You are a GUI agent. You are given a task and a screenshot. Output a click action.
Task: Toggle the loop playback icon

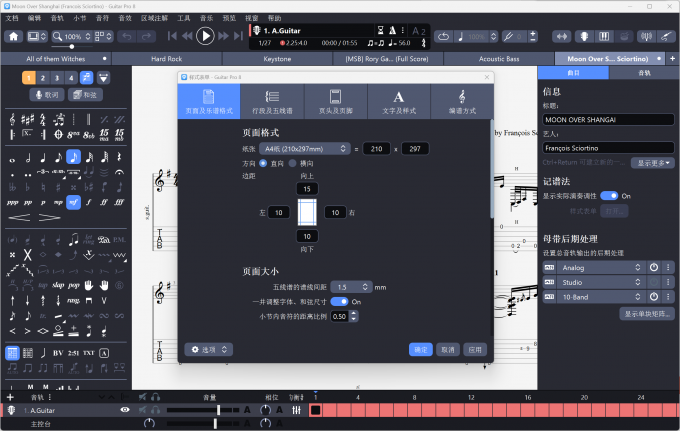(443, 36)
